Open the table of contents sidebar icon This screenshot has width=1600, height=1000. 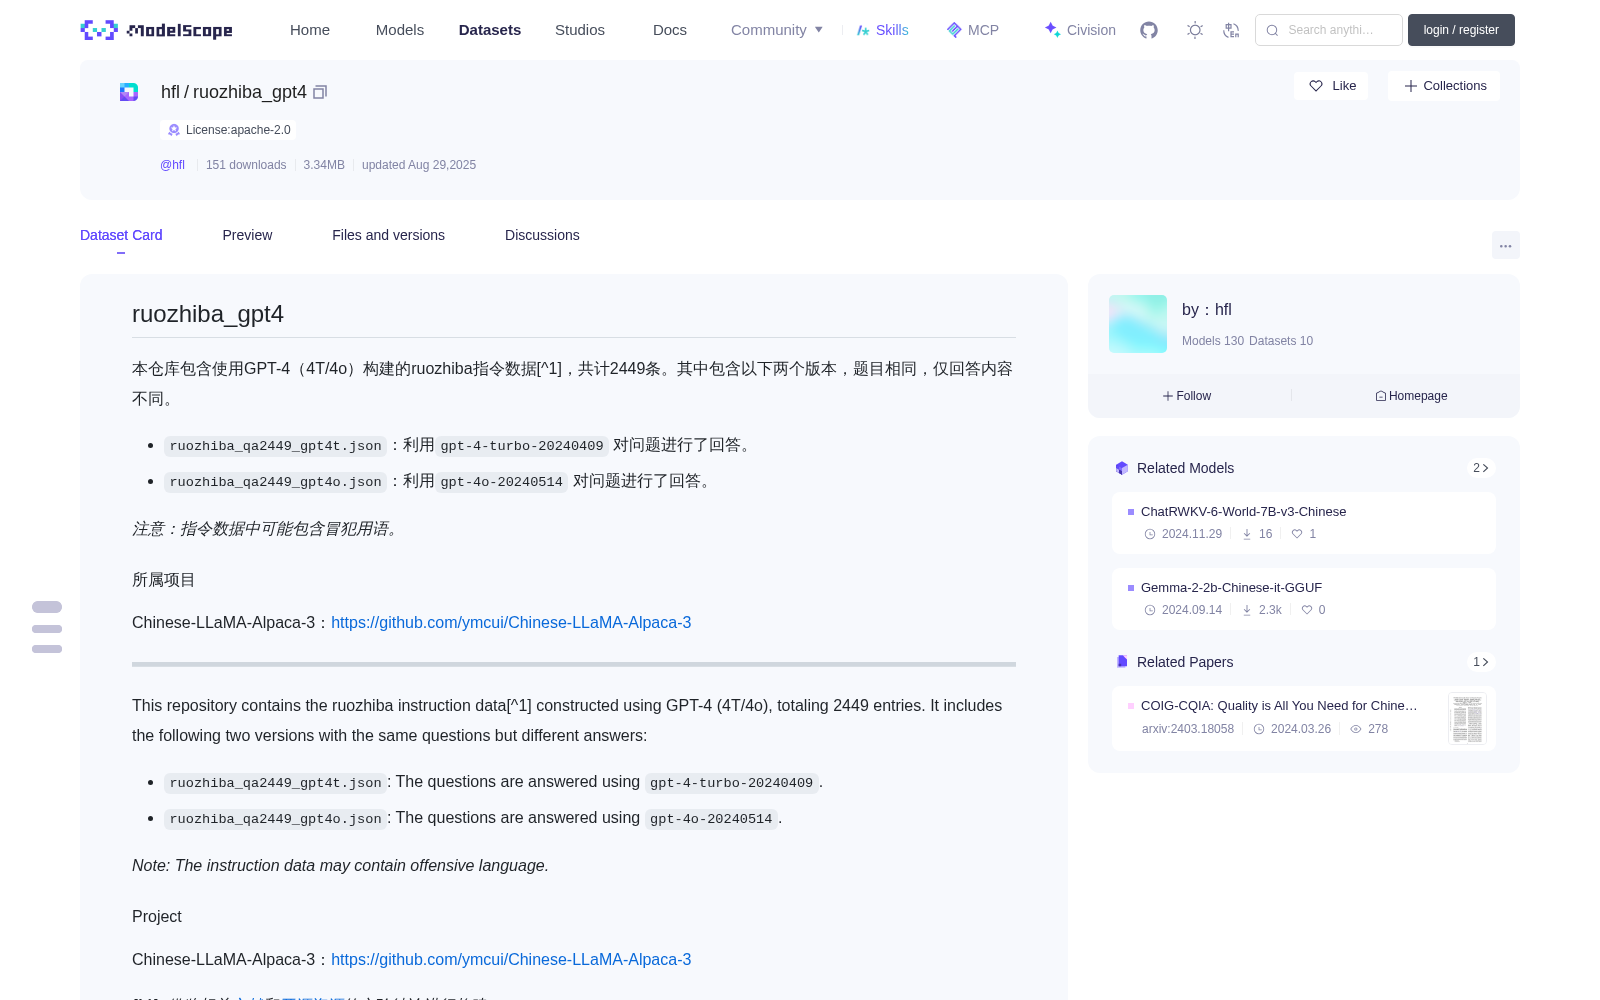pos(47,627)
